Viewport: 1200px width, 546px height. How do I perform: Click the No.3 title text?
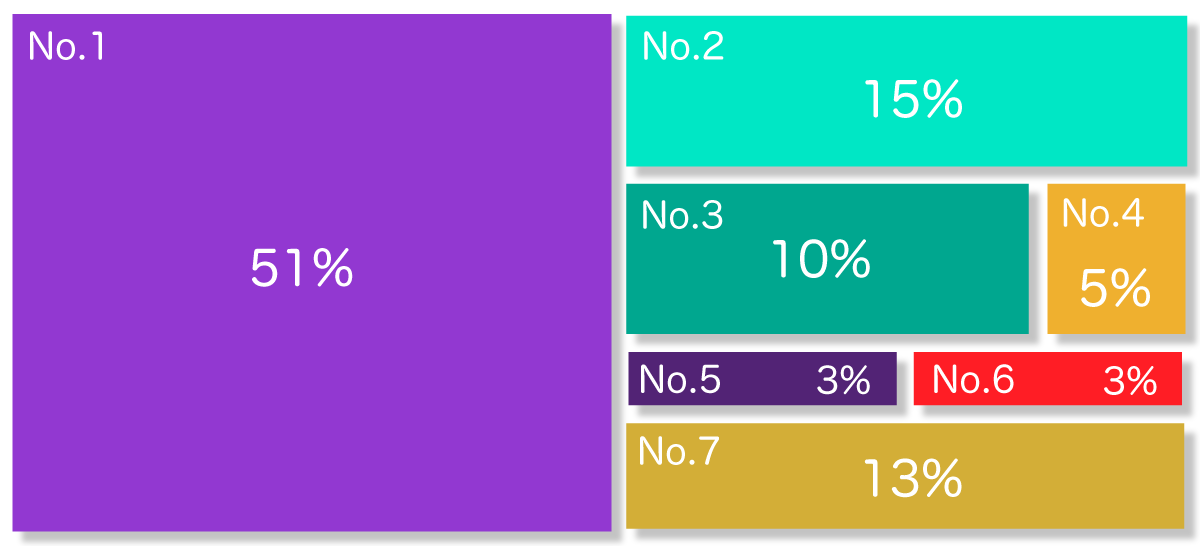click(x=682, y=215)
